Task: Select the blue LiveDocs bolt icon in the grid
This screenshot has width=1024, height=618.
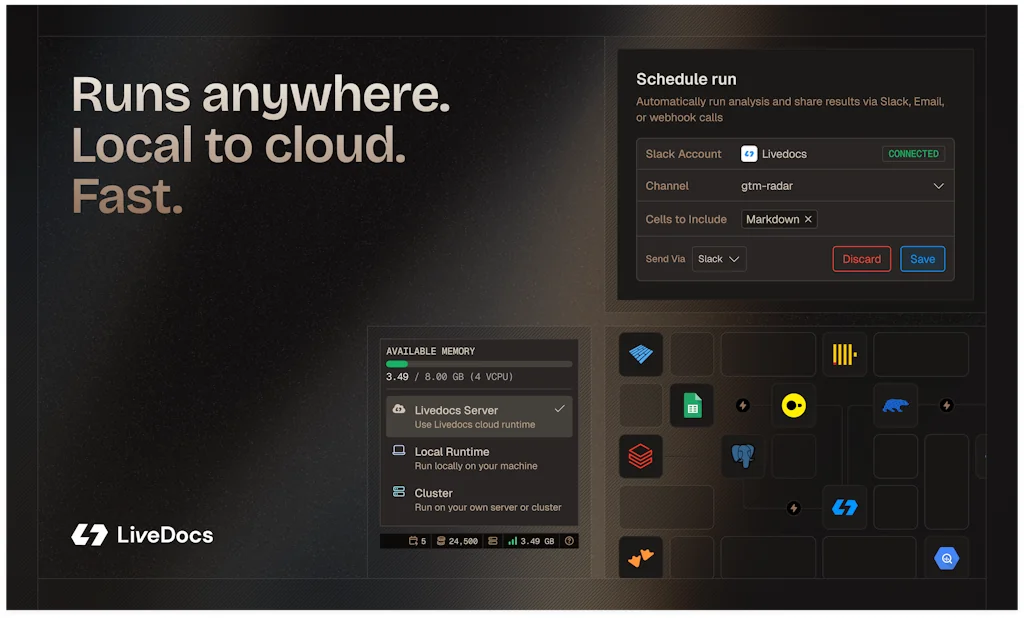Action: point(845,507)
